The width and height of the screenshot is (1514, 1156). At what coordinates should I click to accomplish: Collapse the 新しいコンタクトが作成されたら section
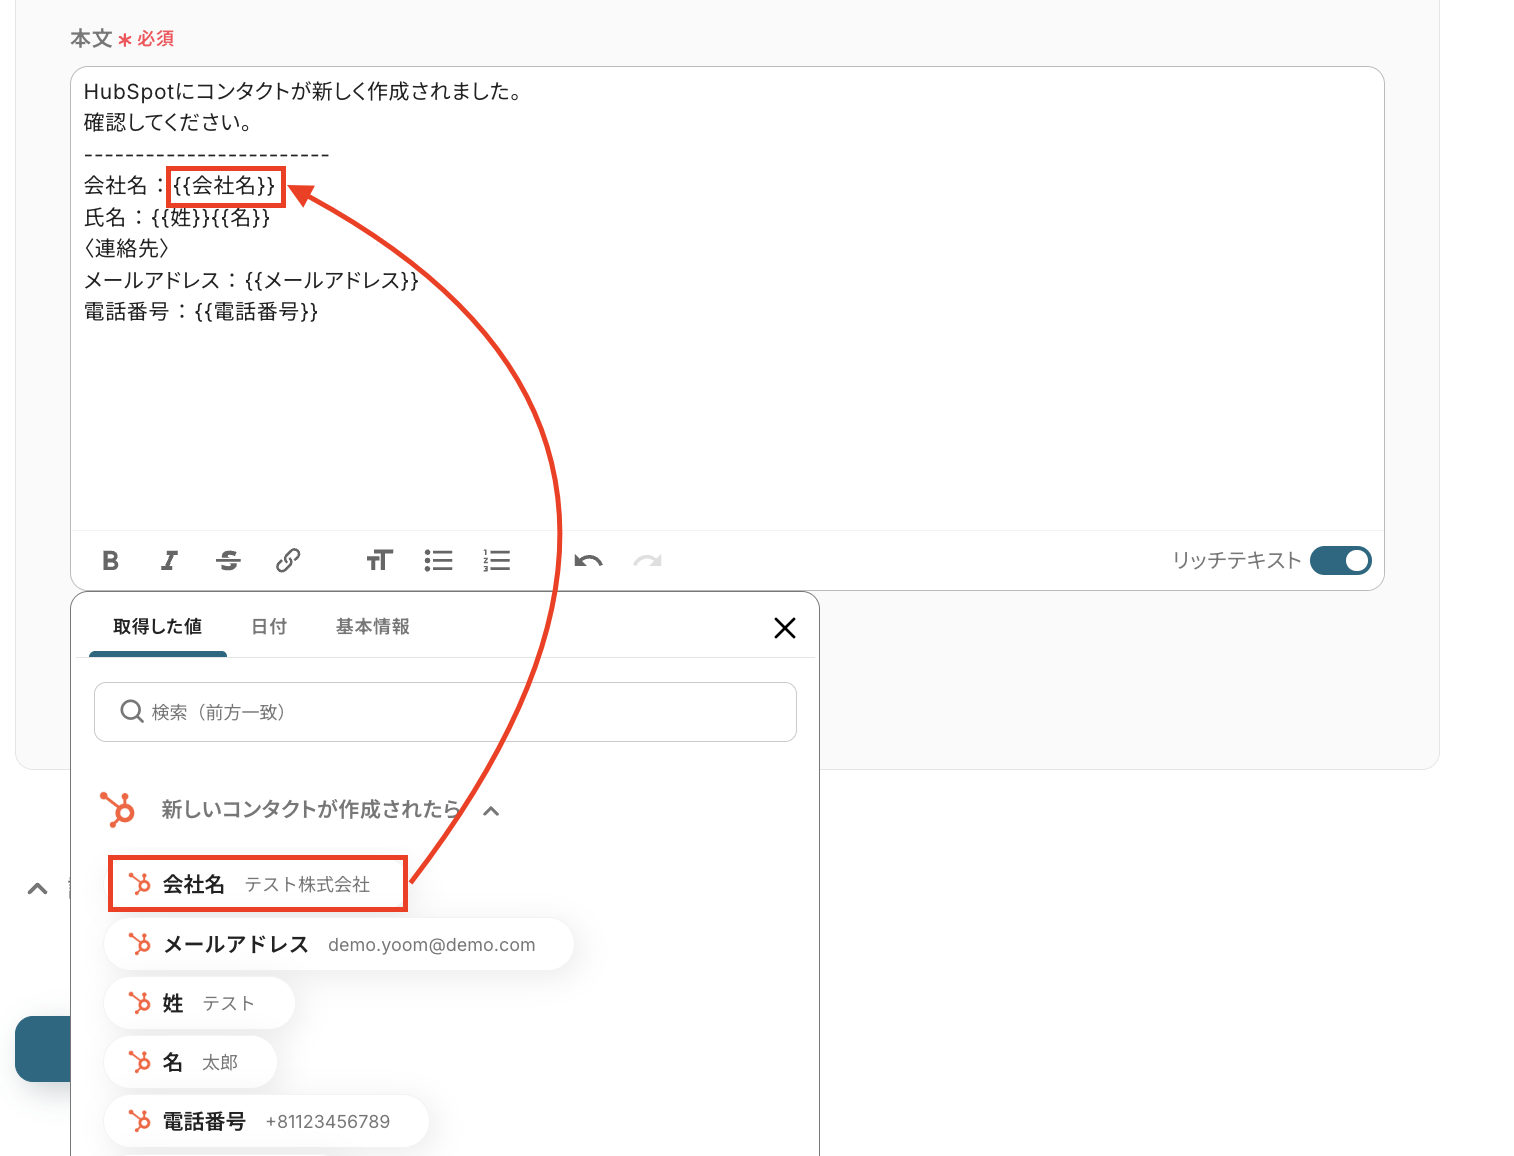(x=491, y=811)
